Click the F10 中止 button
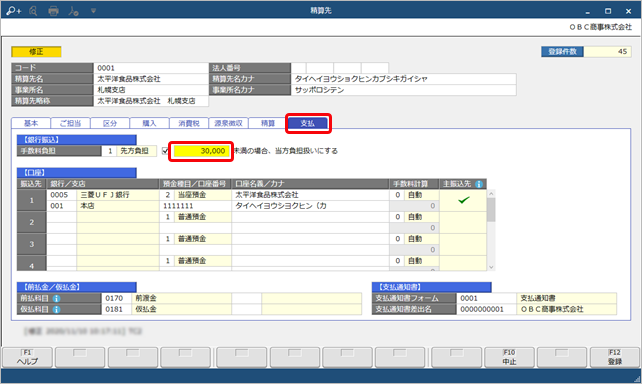This screenshot has height=384, width=642. 509,357
